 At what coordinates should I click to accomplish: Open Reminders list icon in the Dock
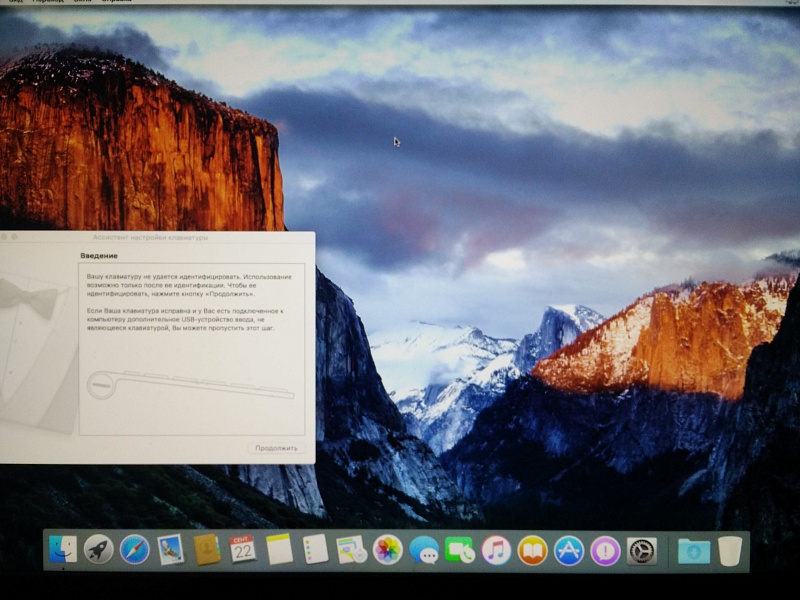click(315, 549)
